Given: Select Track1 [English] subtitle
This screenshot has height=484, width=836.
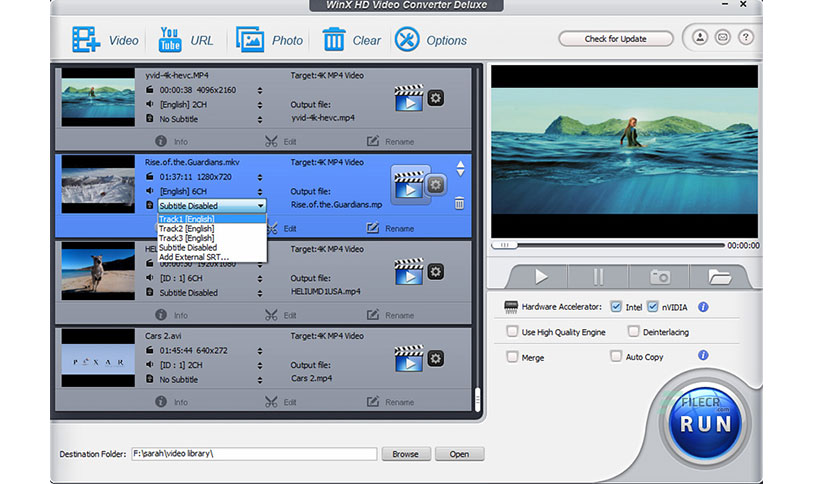Looking at the screenshot, I should 212,219.
